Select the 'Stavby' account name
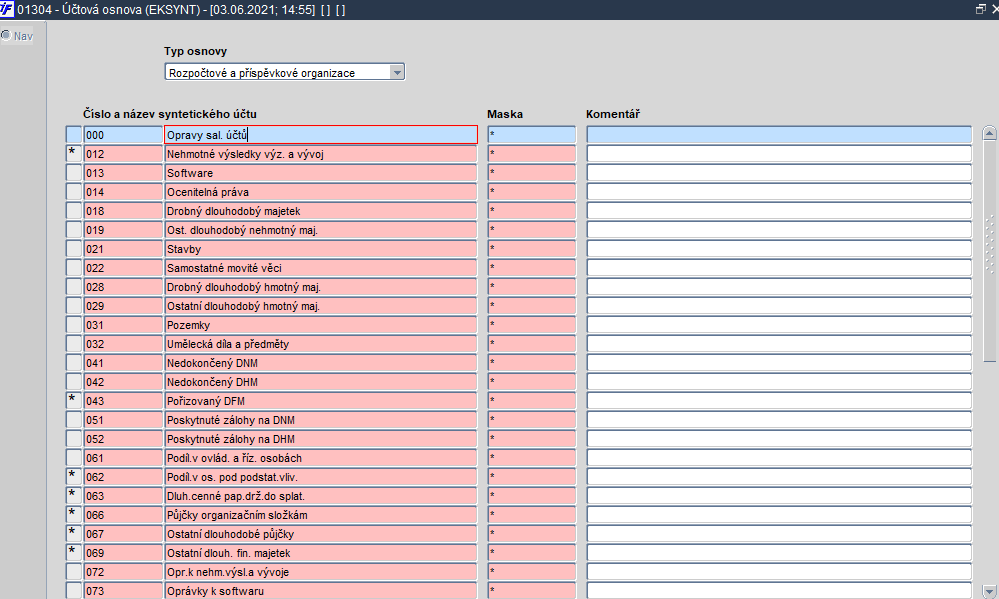 pyautogui.click(x=321, y=249)
